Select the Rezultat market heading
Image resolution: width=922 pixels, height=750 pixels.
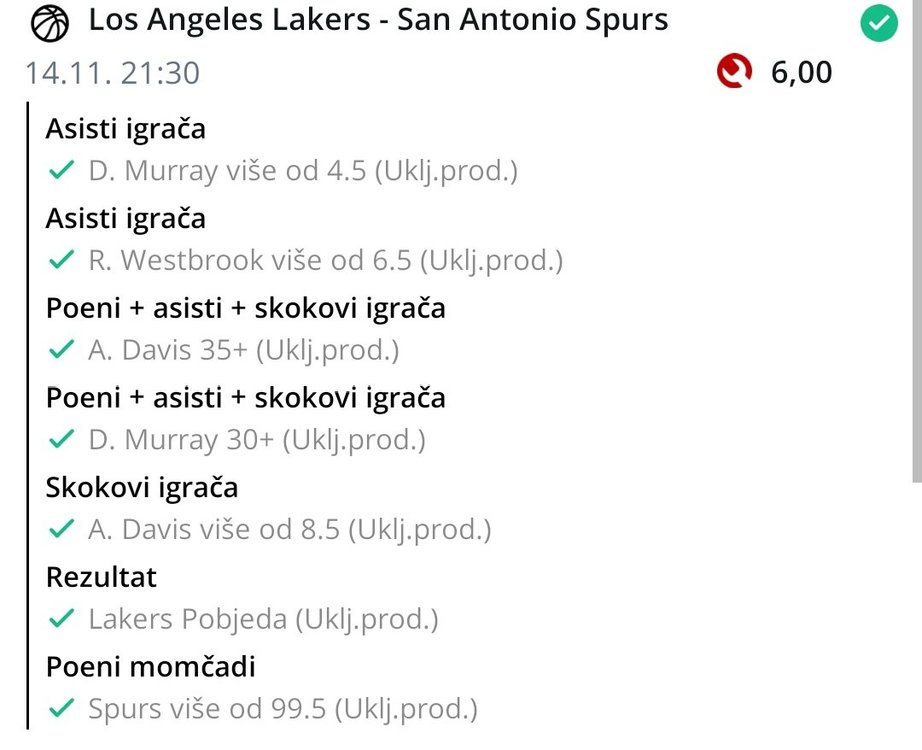click(x=101, y=577)
